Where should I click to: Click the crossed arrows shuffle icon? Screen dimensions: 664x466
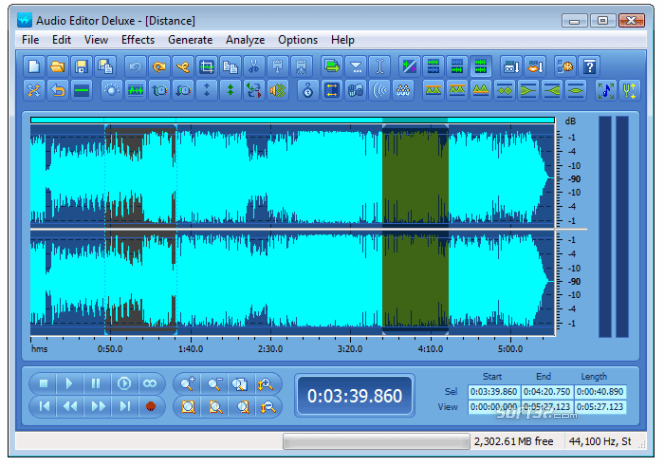click(x=34, y=90)
